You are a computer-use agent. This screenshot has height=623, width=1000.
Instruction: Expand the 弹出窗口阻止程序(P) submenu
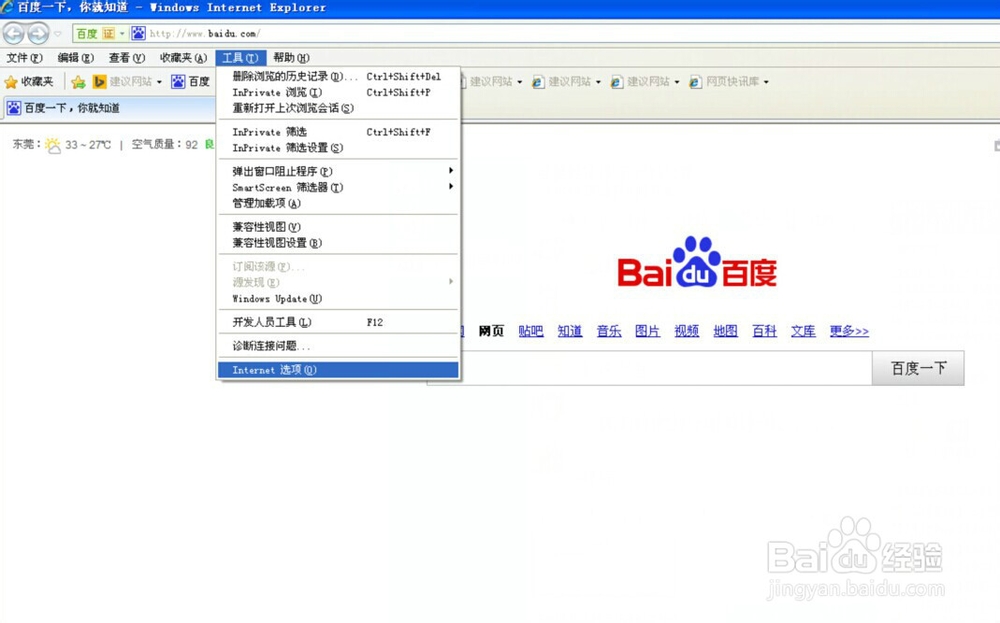[337, 172]
